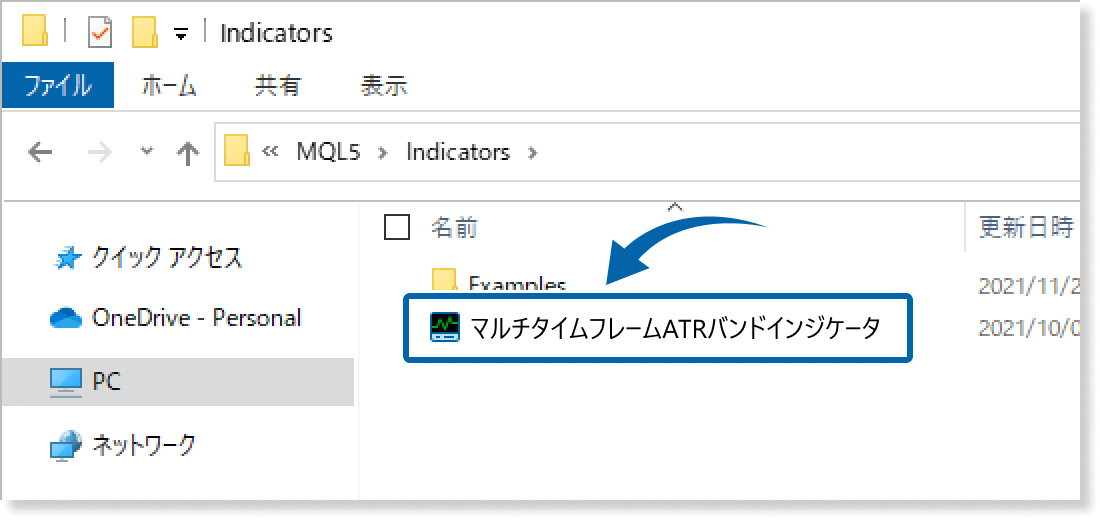The width and height of the screenshot is (1100, 520).
Task: Click the Indicators window title text
Action: click(276, 32)
